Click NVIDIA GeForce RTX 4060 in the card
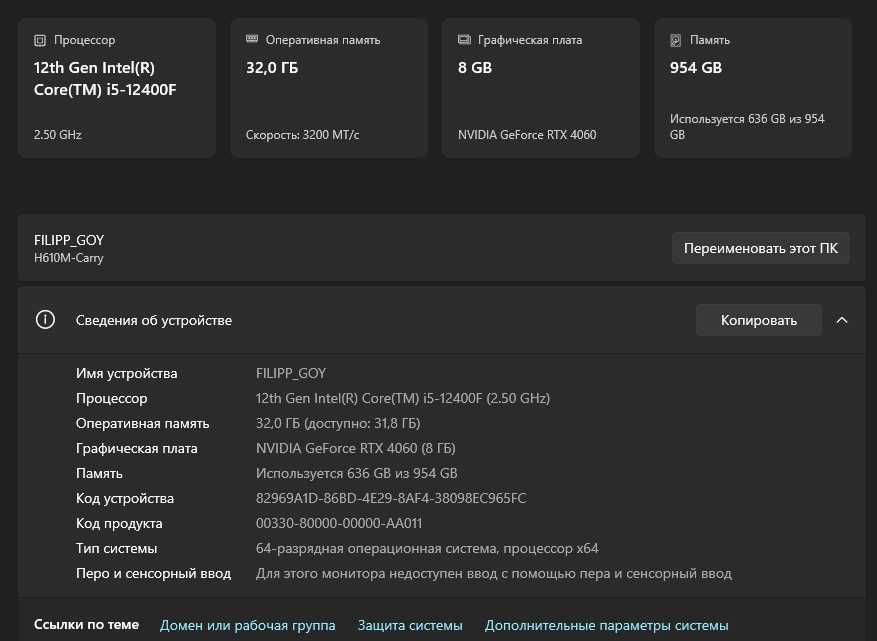Viewport: 877px width, 641px height. point(527,135)
